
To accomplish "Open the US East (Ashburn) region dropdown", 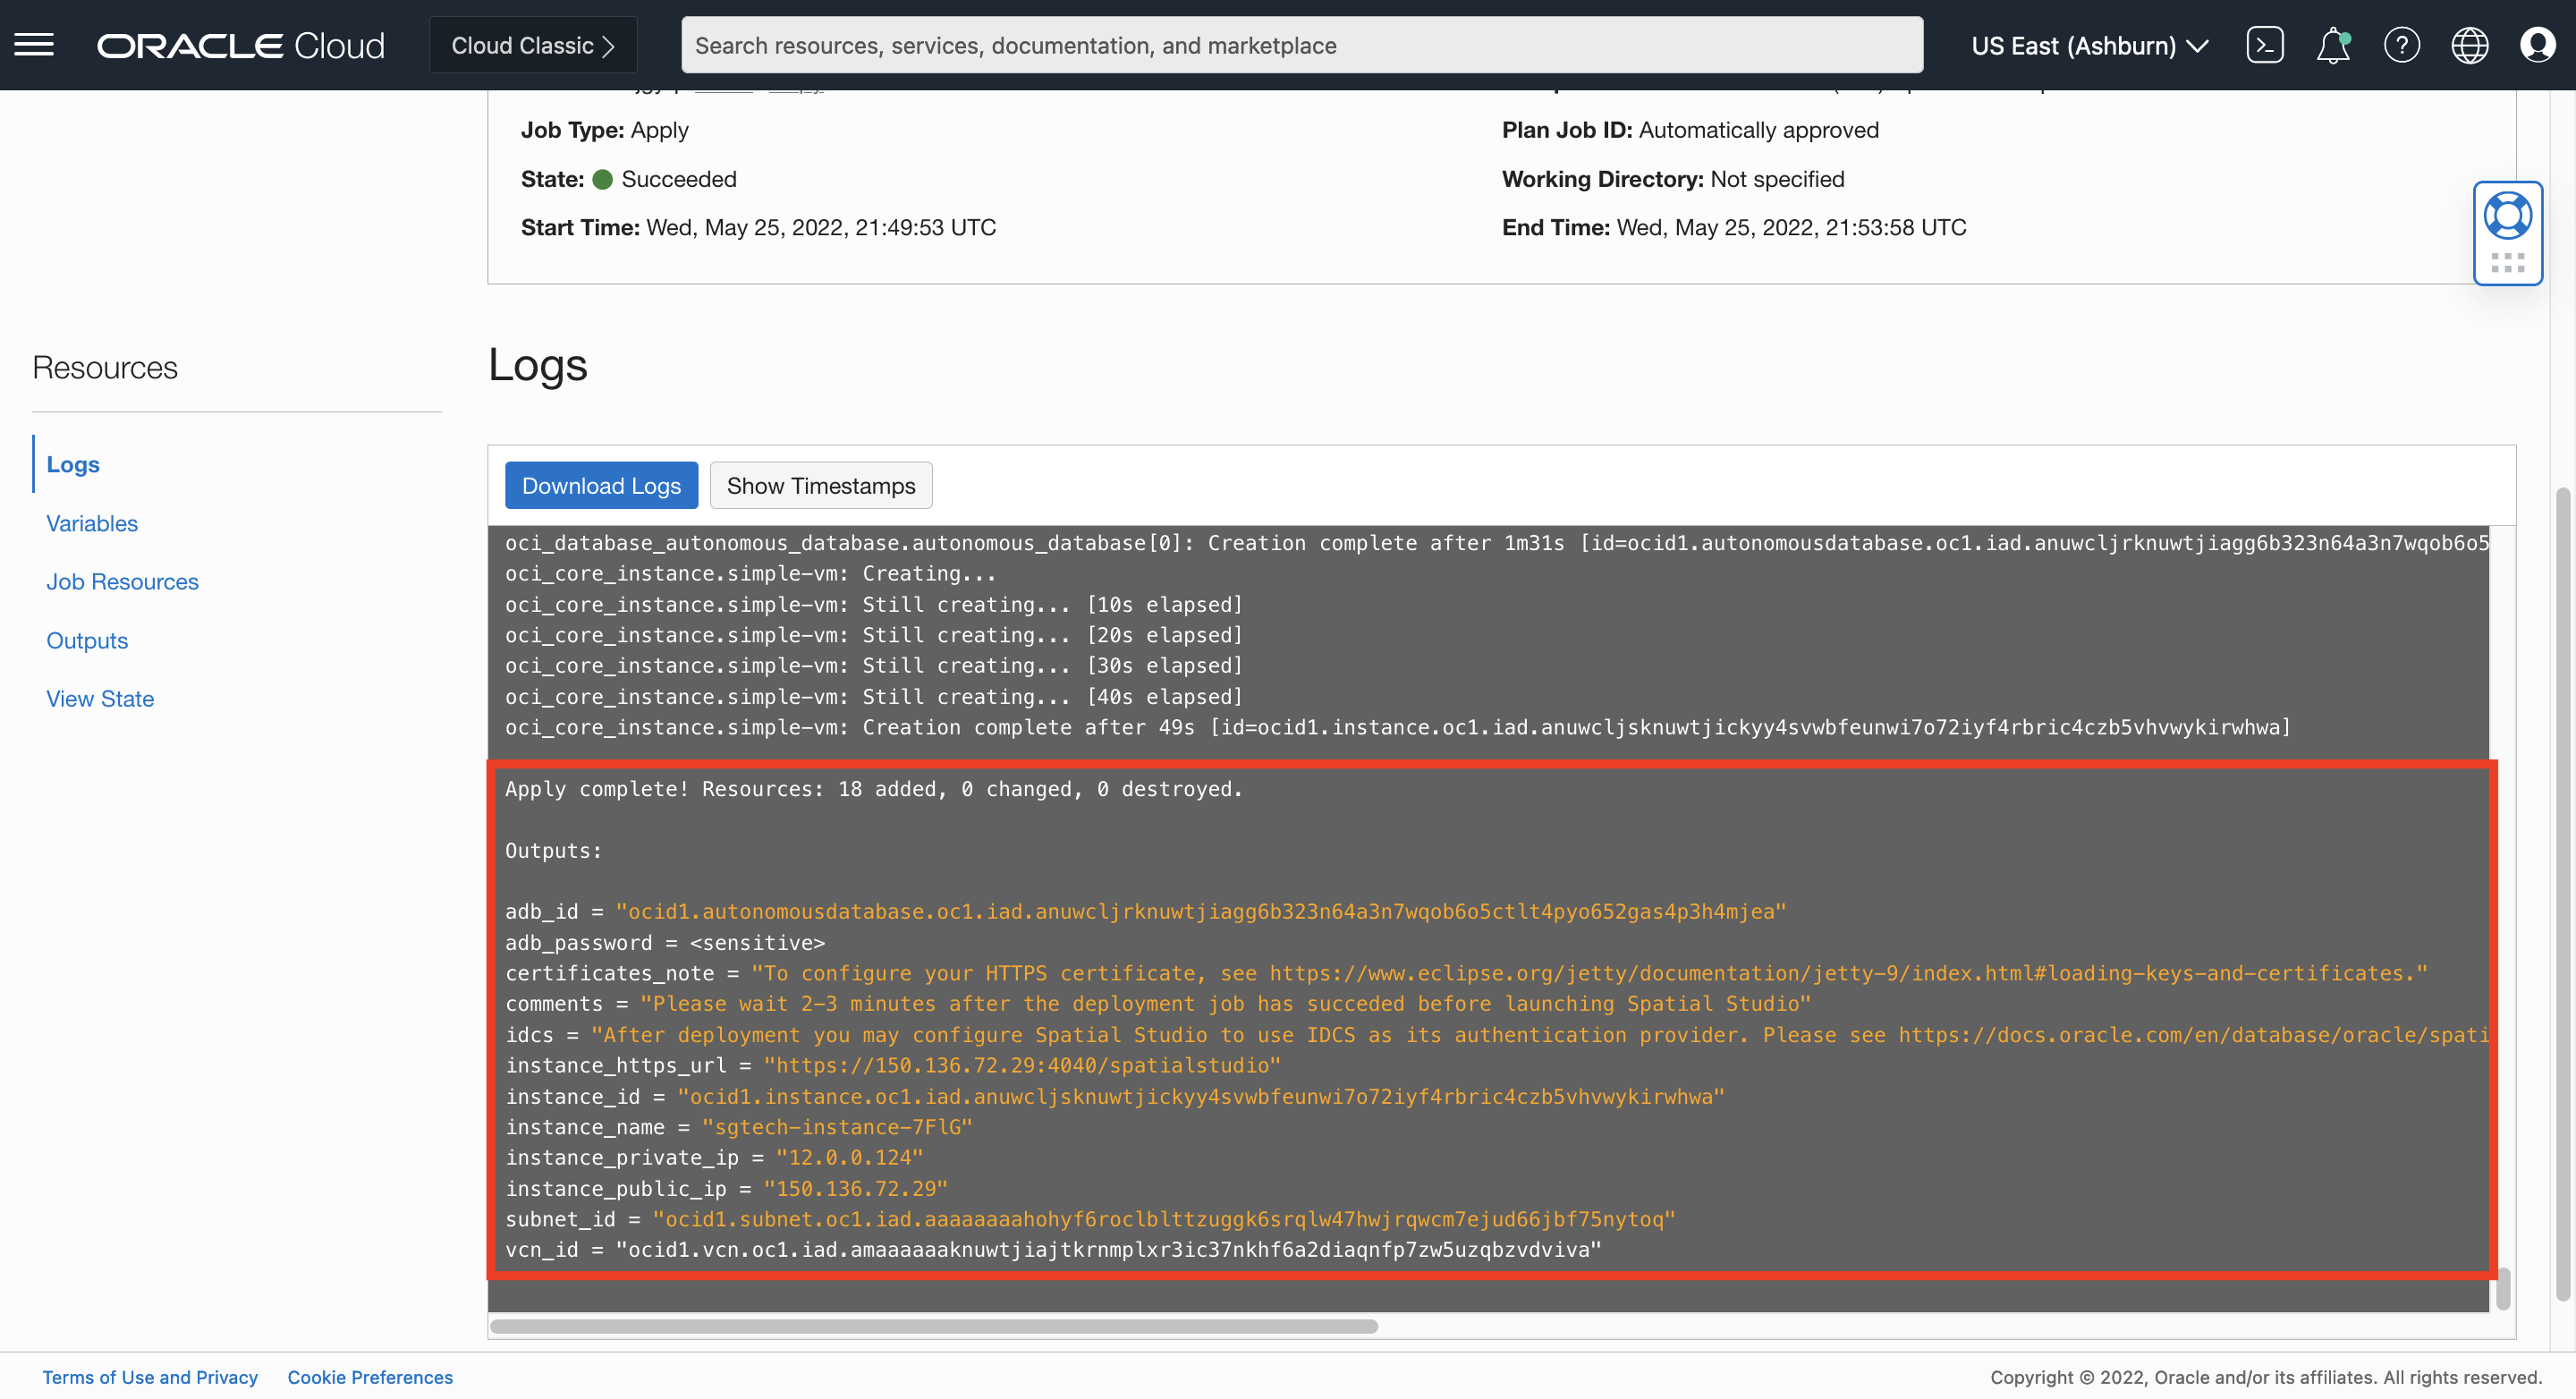I will pyautogui.click(x=2088, y=45).
